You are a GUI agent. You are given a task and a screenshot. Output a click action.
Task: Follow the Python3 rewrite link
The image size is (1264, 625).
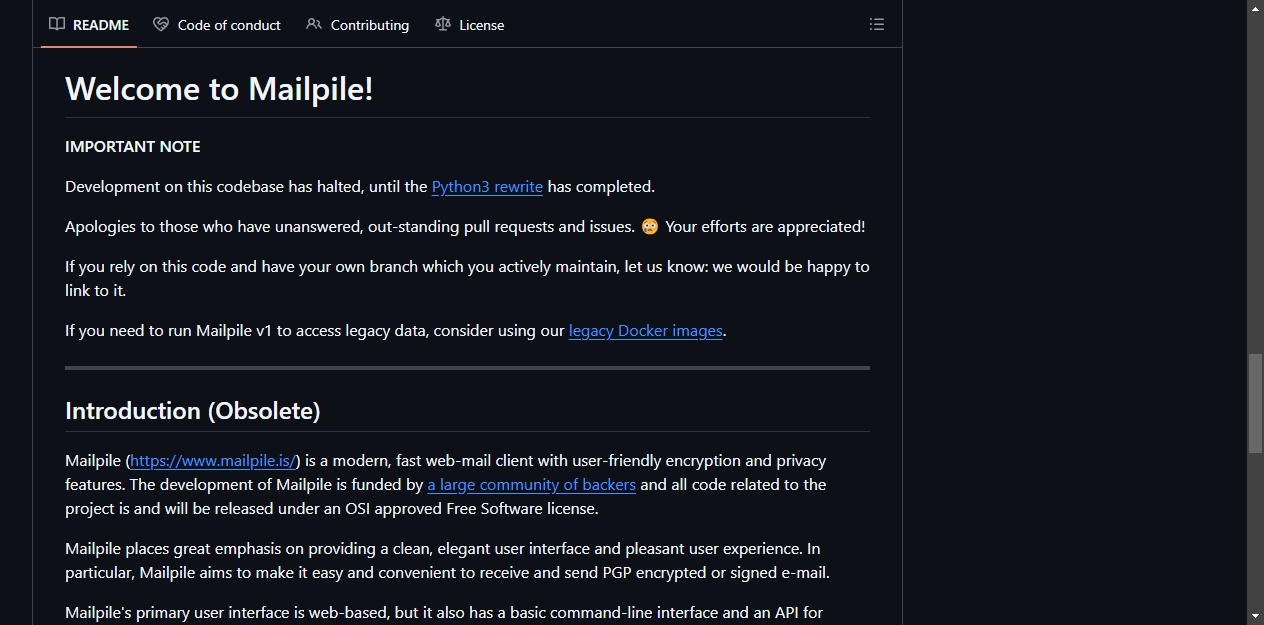[487, 187]
